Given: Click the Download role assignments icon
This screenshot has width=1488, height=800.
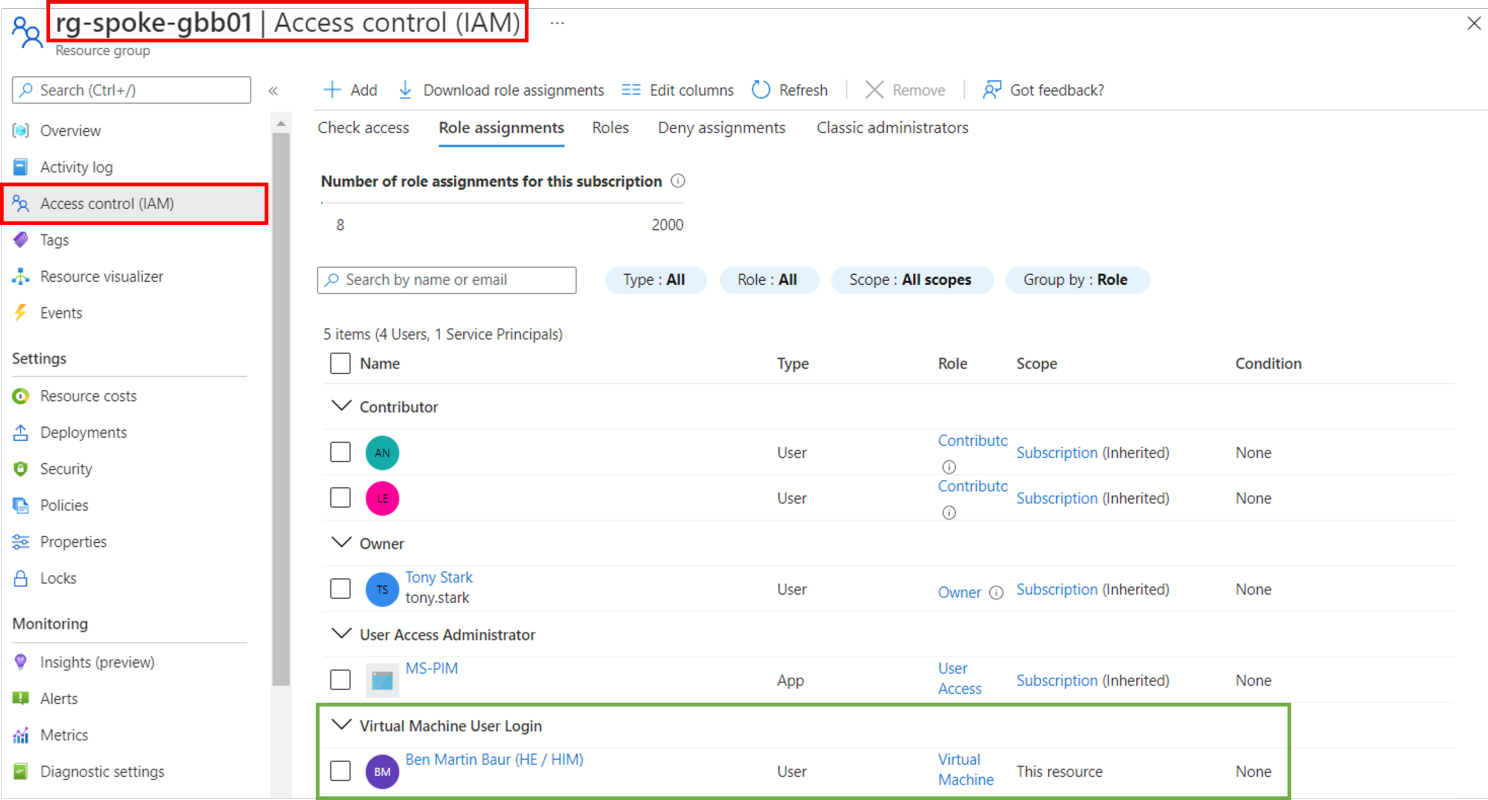Looking at the screenshot, I should point(405,90).
